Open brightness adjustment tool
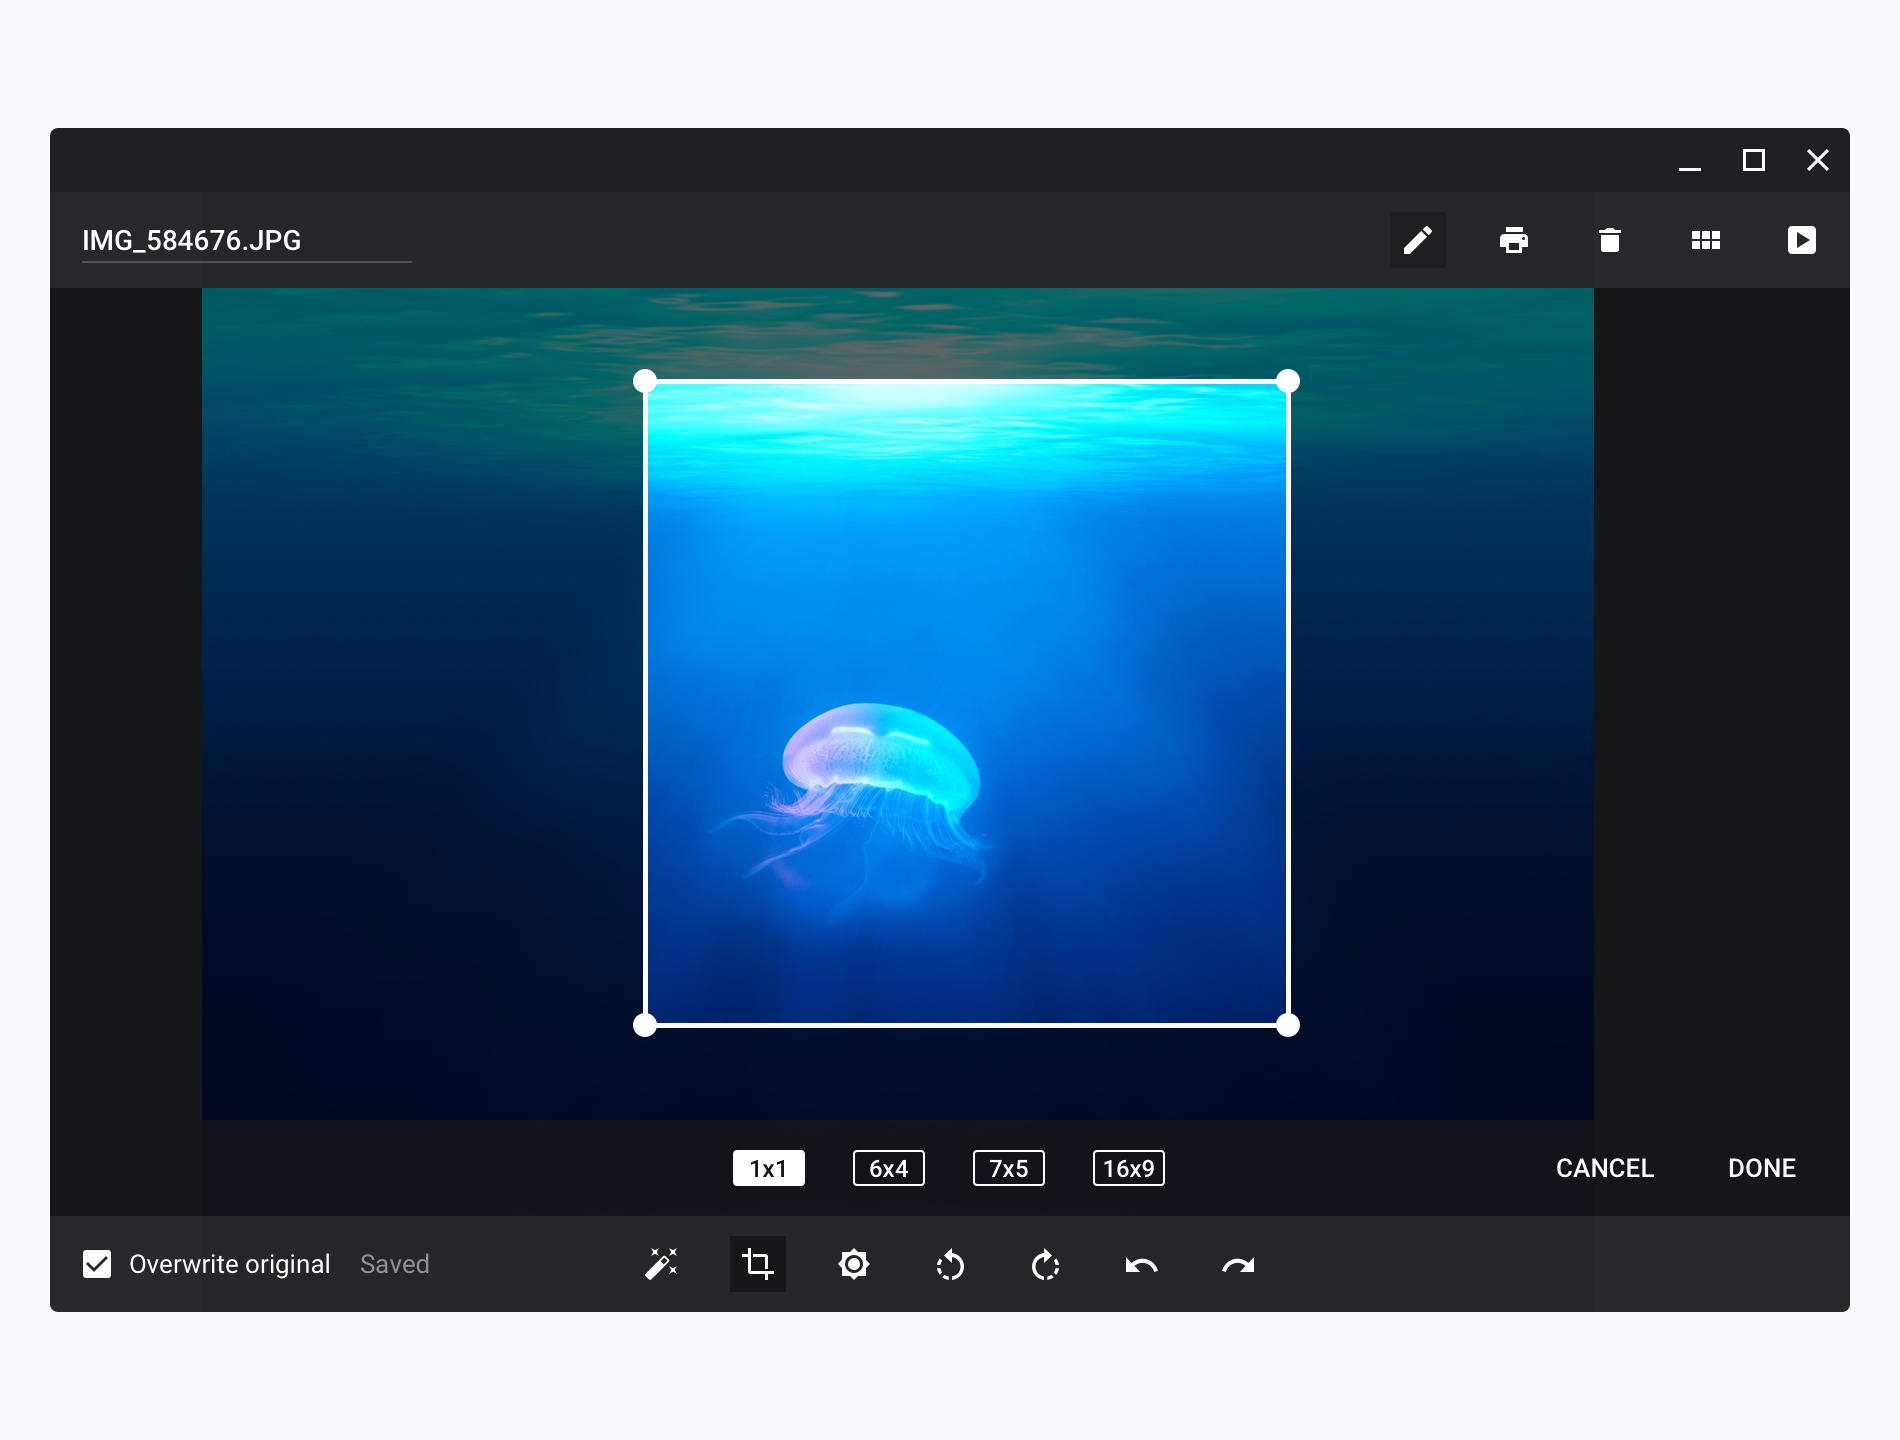The width and height of the screenshot is (1900, 1440). coord(853,1264)
